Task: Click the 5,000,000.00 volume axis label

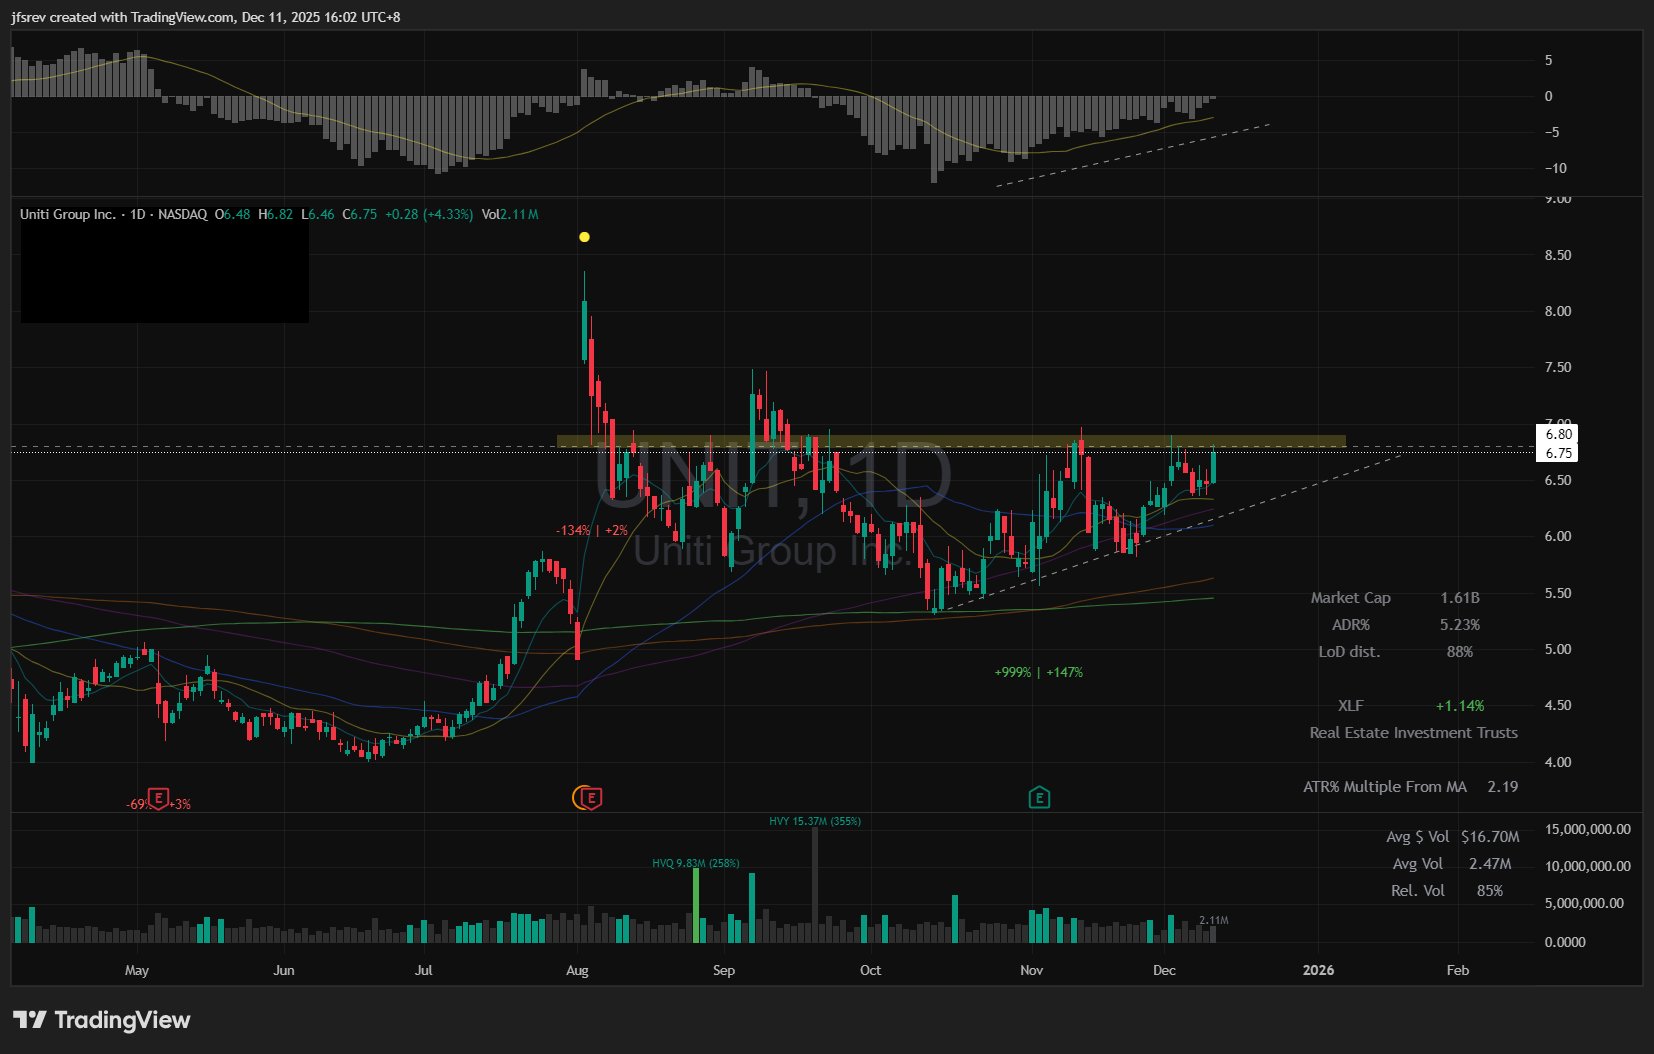Action: 1585,903
